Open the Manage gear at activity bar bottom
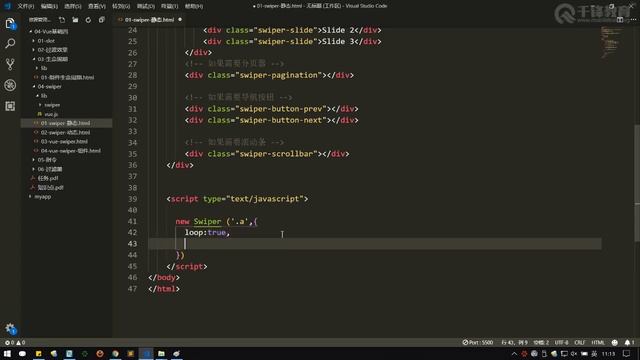This screenshot has height=360, width=640. (x=10, y=328)
